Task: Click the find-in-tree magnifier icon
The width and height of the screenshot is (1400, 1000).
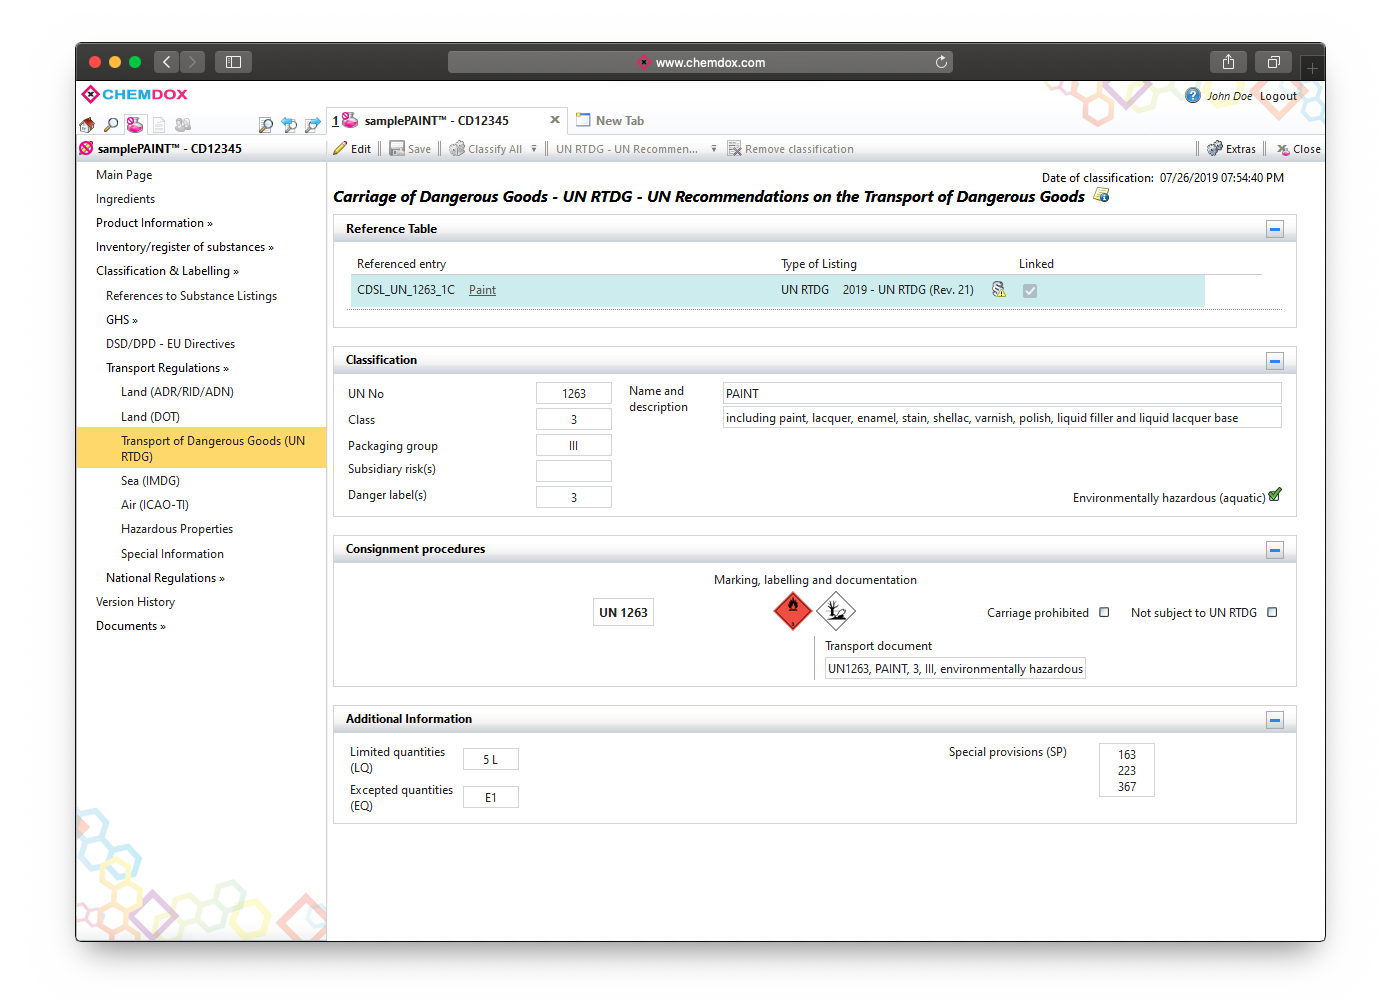Action: click(x=265, y=125)
